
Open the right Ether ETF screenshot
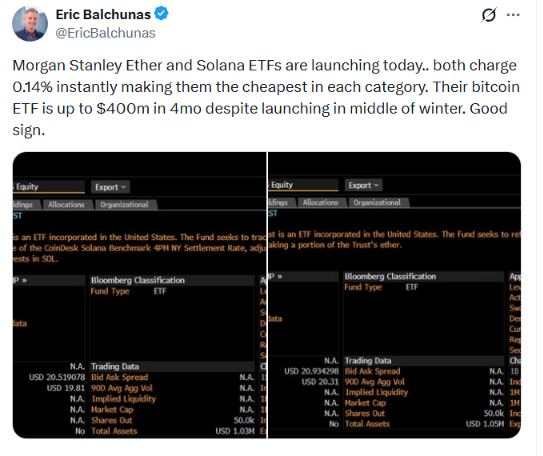pyautogui.click(x=394, y=295)
